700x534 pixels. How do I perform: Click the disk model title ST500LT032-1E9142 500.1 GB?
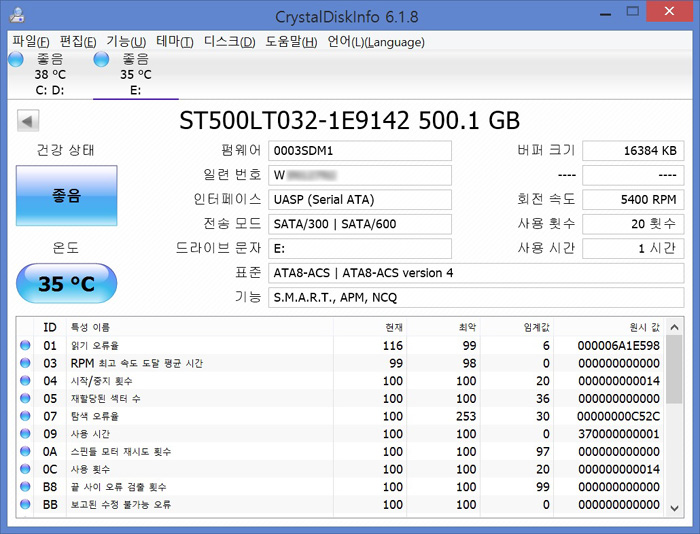(x=350, y=120)
